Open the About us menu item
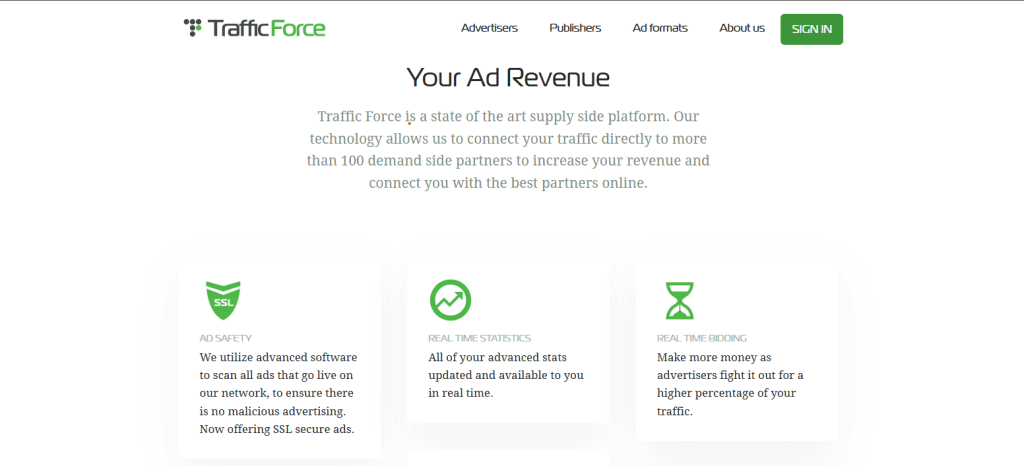1024x466 pixels. pyautogui.click(x=742, y=28)
